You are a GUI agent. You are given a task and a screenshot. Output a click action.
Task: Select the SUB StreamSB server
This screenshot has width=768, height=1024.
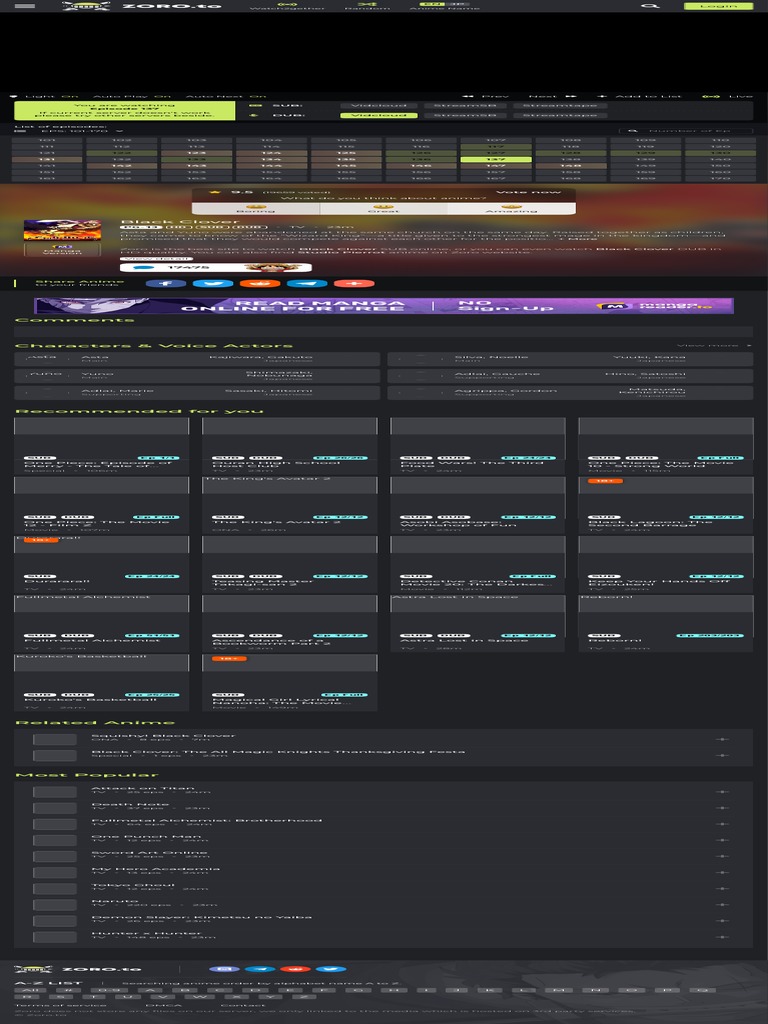pyautogui.click(x=465, y=105)
